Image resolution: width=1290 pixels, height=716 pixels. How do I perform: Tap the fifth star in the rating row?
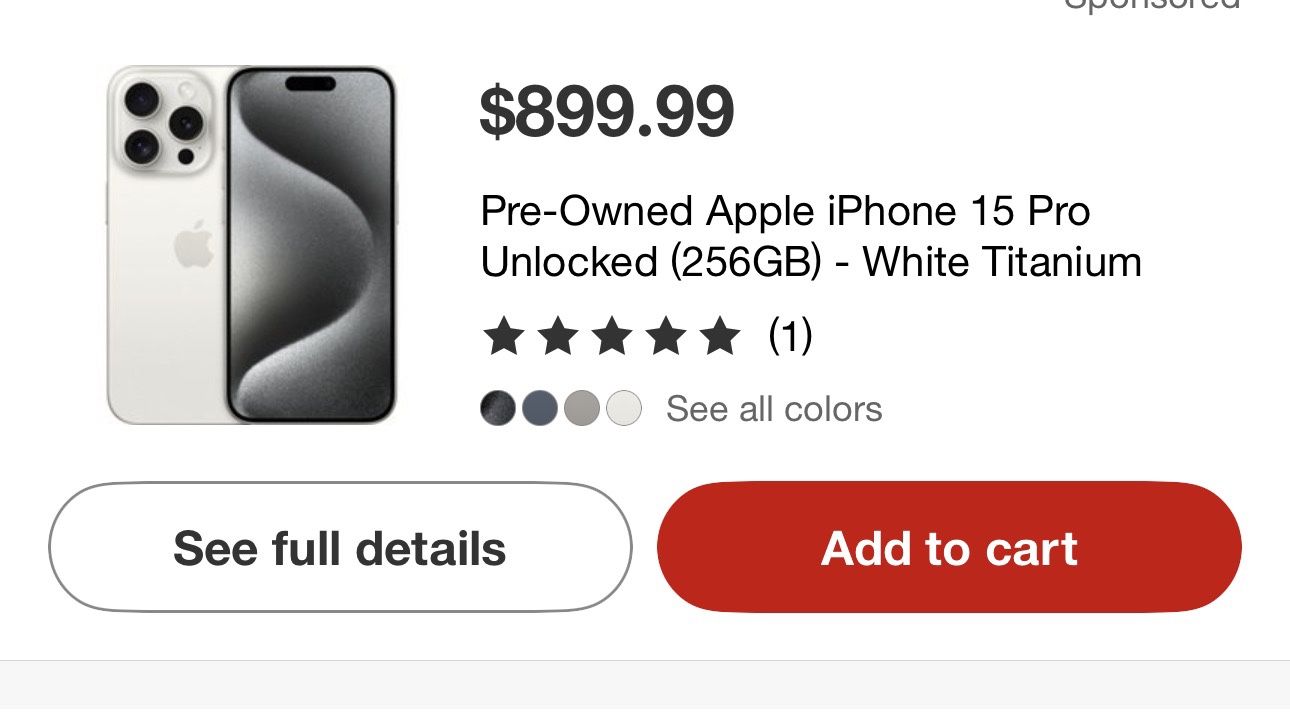[x=718, y=337]
